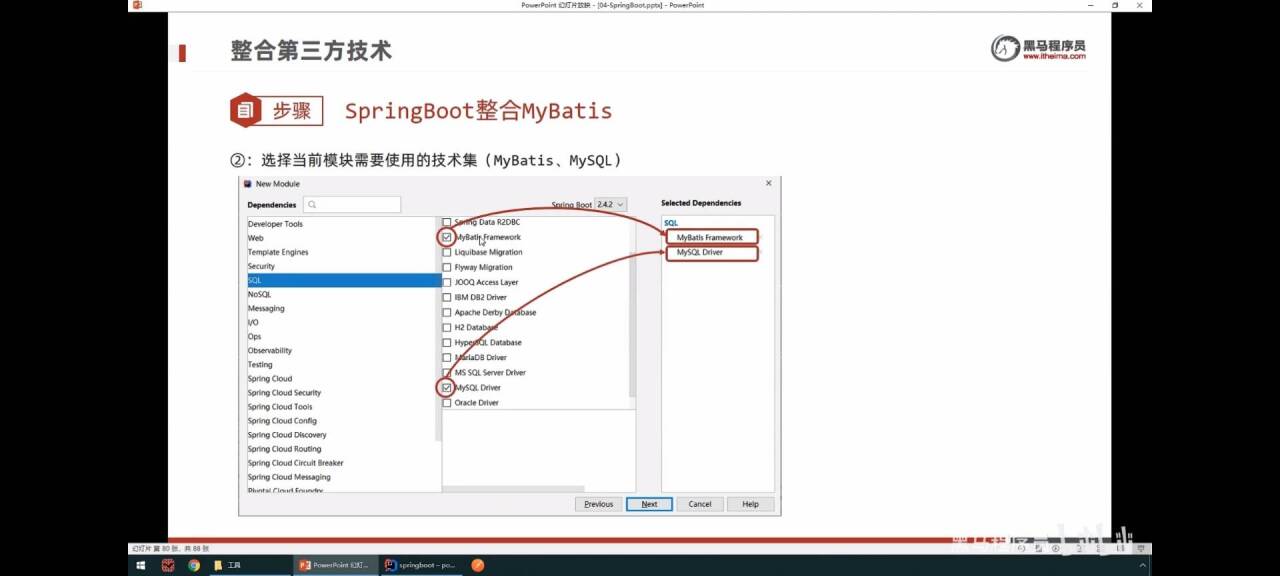Open the Windows Start menu
Screen dimensions: 1280x576
coord(141,565)
